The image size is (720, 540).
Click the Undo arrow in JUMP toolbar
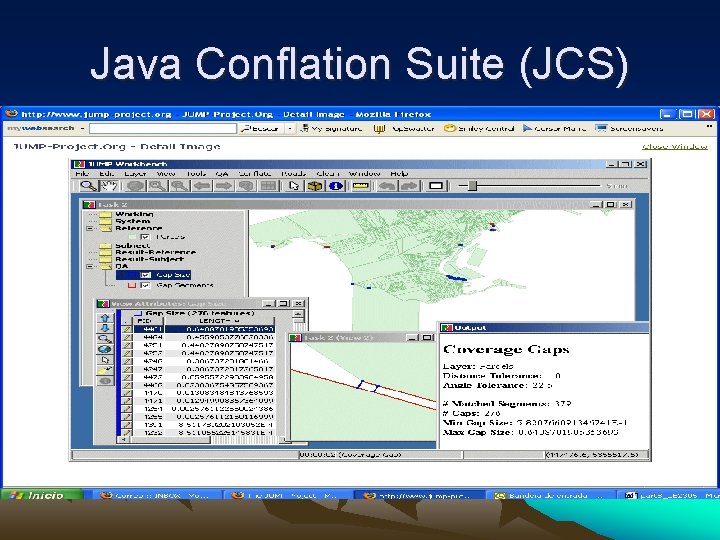pos(387,186)
